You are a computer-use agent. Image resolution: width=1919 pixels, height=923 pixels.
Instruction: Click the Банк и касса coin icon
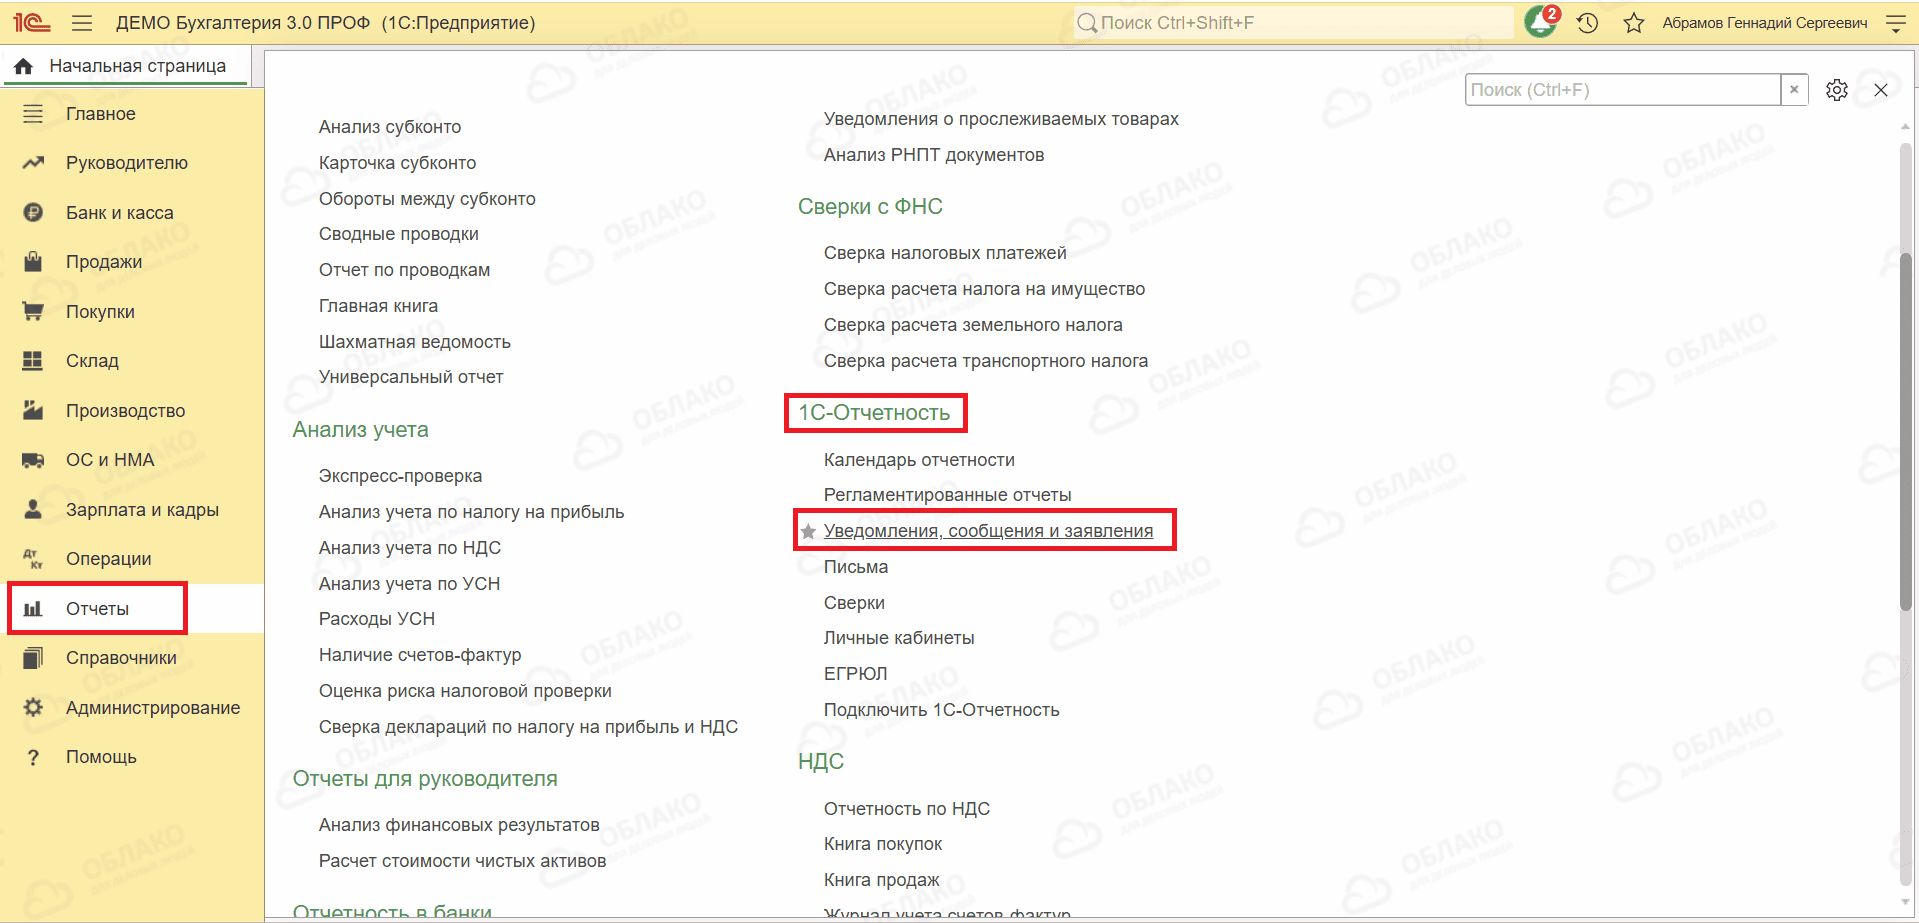click(x=33, y=212)
